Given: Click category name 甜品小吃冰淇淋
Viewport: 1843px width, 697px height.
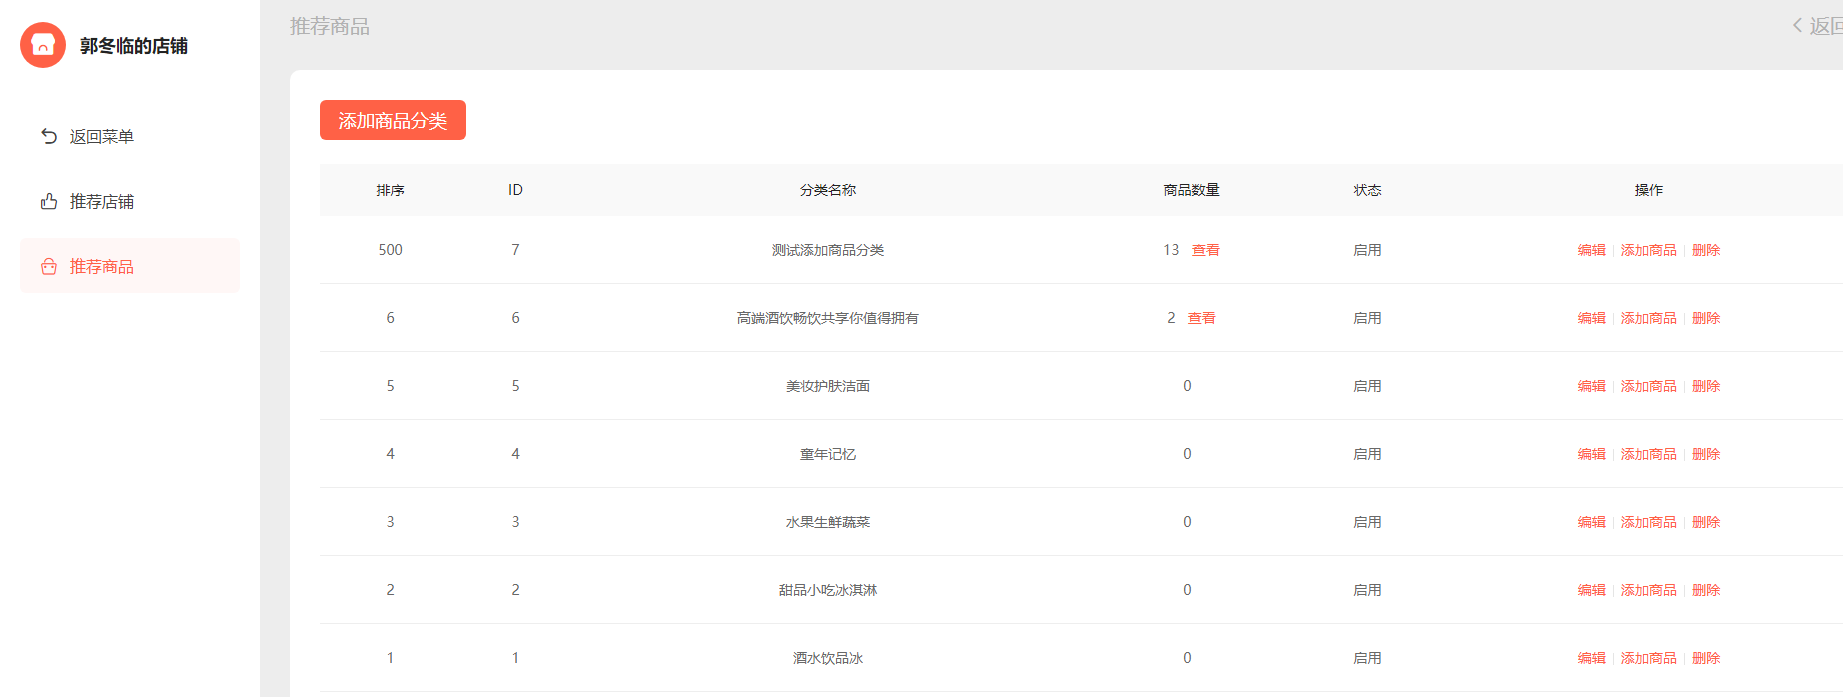Looking at the screenshot, I should click(x=828, y=590).
